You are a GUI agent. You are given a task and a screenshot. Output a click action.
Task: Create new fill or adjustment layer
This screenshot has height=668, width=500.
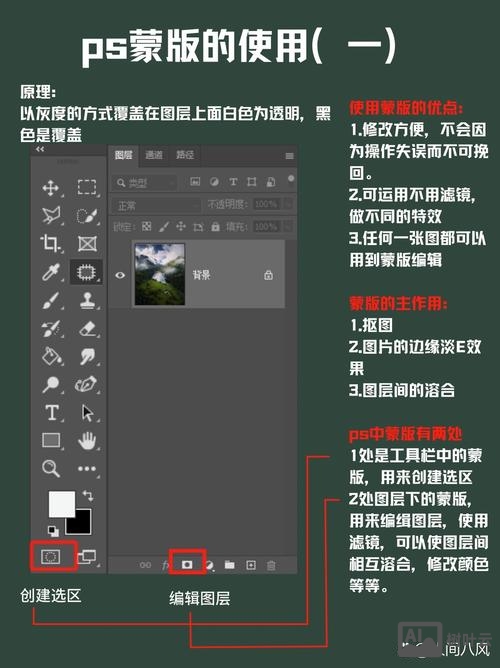tap(210, 565)
